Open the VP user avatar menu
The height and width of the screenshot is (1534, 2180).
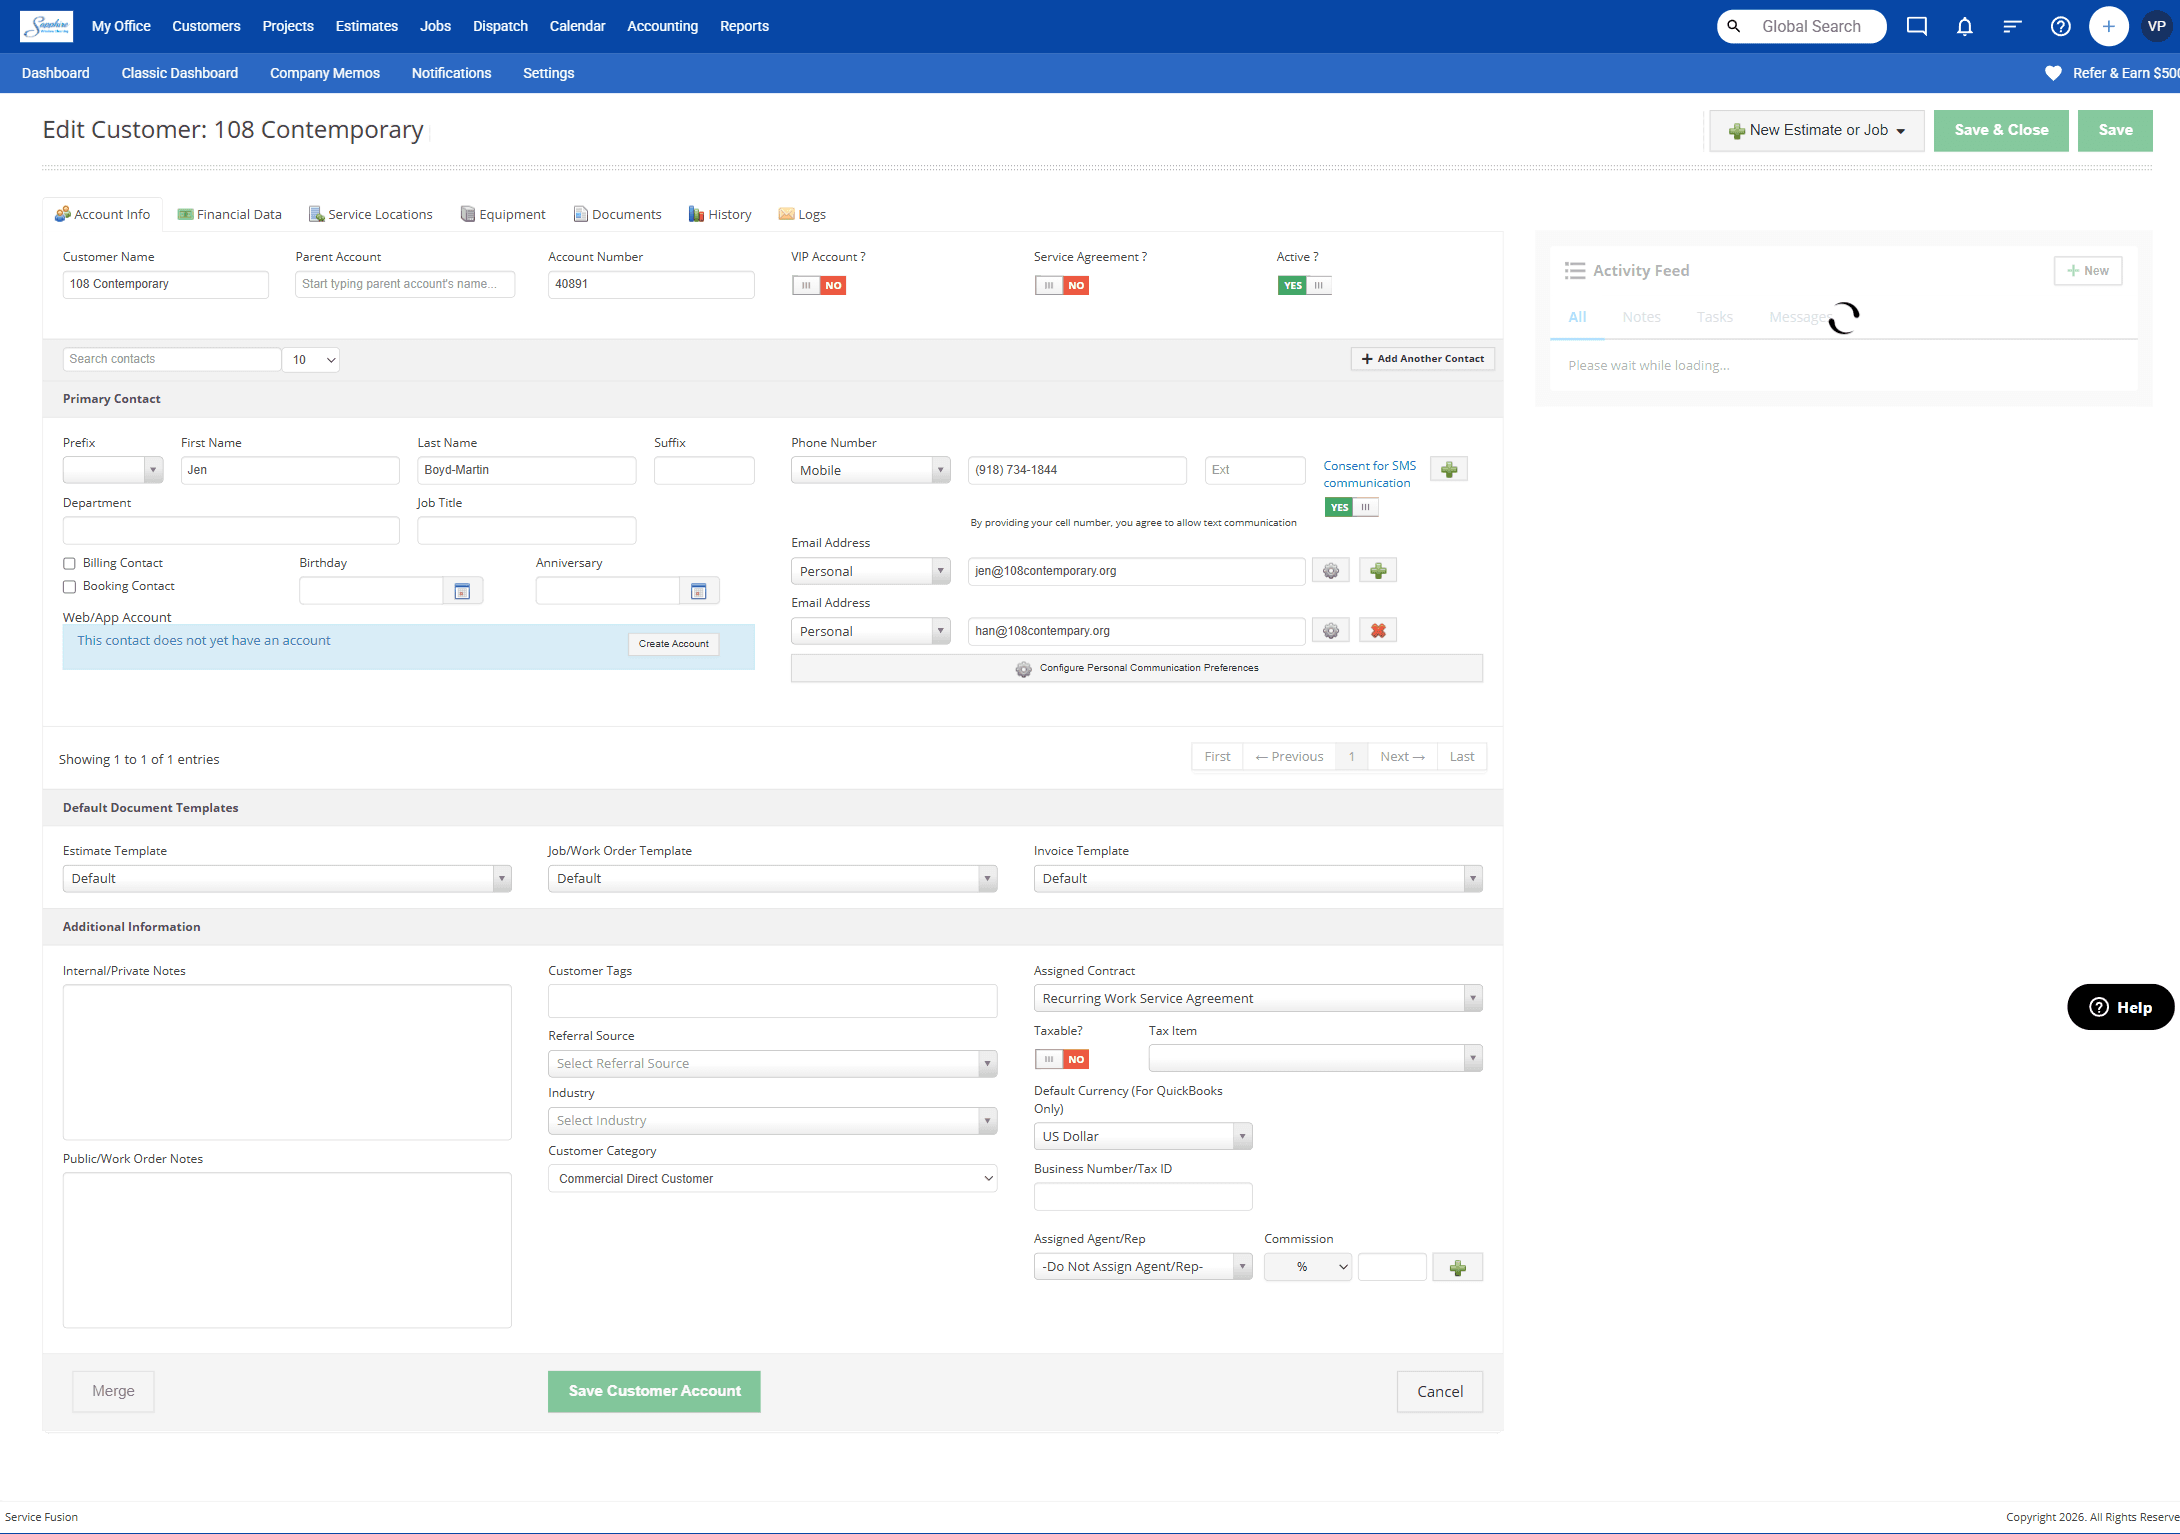click(x=2156, y=26)
